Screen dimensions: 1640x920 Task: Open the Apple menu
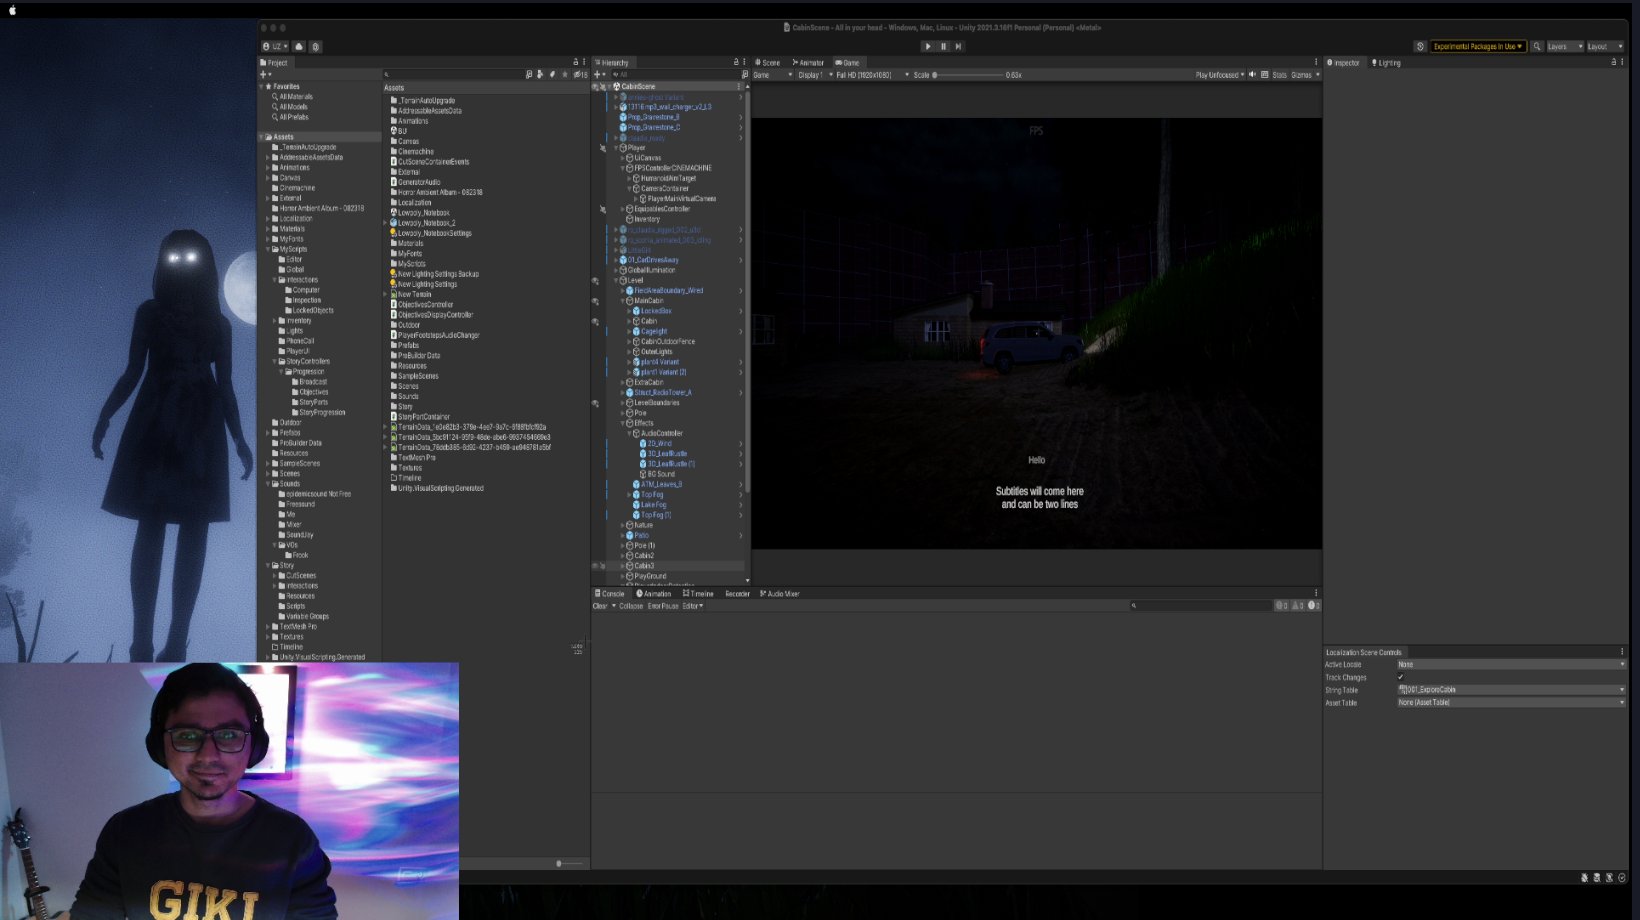click(x=13, y=9)
